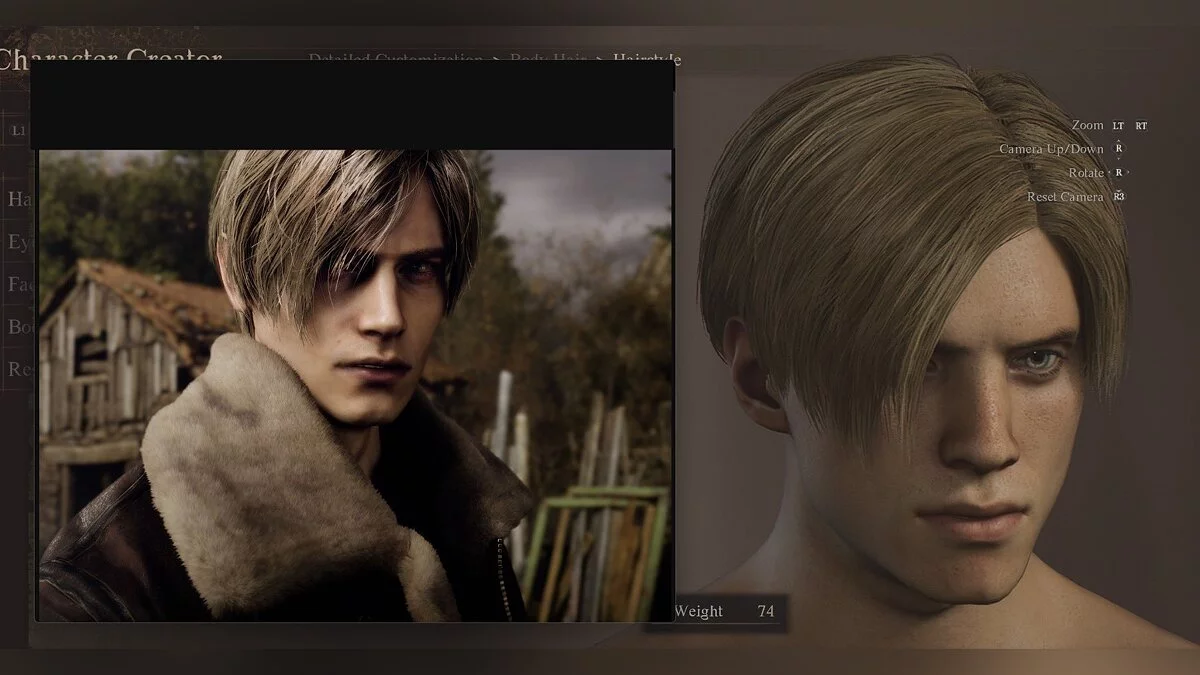1200x675 pixels.
Task: Click the Rotate label
Action: 1085,173
